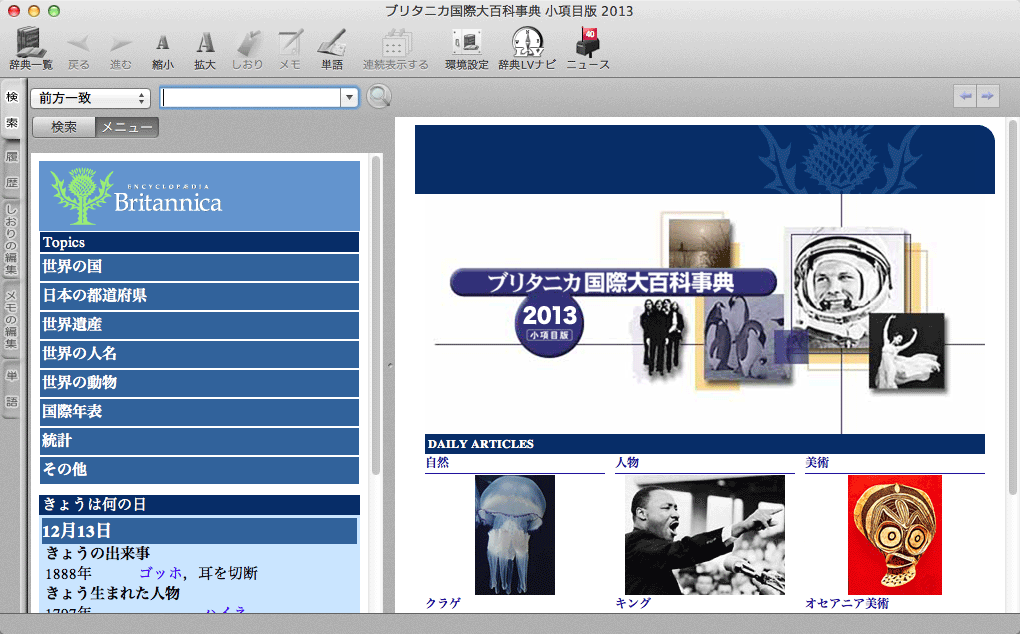Click the magnifying glass search icon
The width and height of the screenshot is (1020, 634).
point(379,97)
